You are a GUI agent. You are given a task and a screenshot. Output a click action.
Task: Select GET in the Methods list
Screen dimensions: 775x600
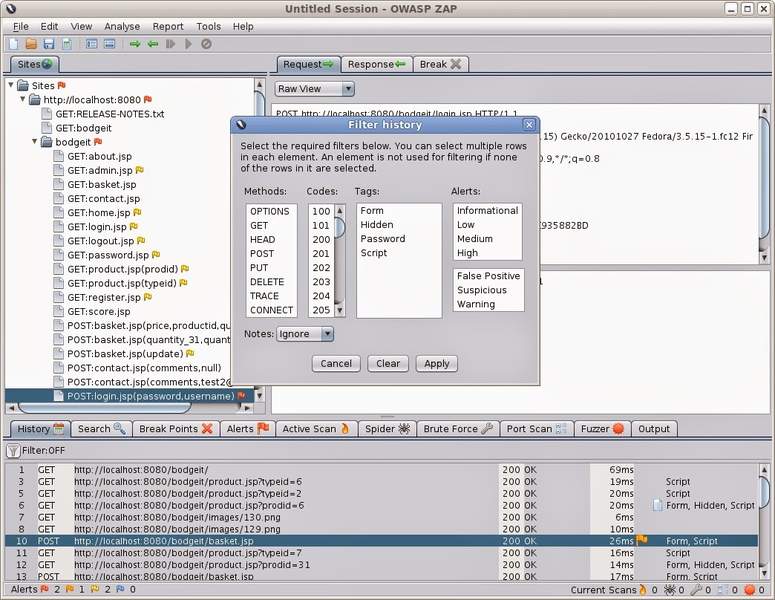pos(271,225)
